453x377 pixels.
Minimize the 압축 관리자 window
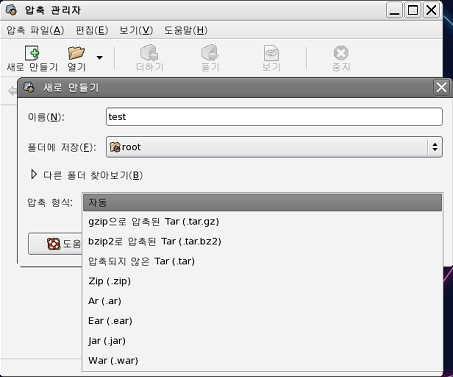[394, 10]
